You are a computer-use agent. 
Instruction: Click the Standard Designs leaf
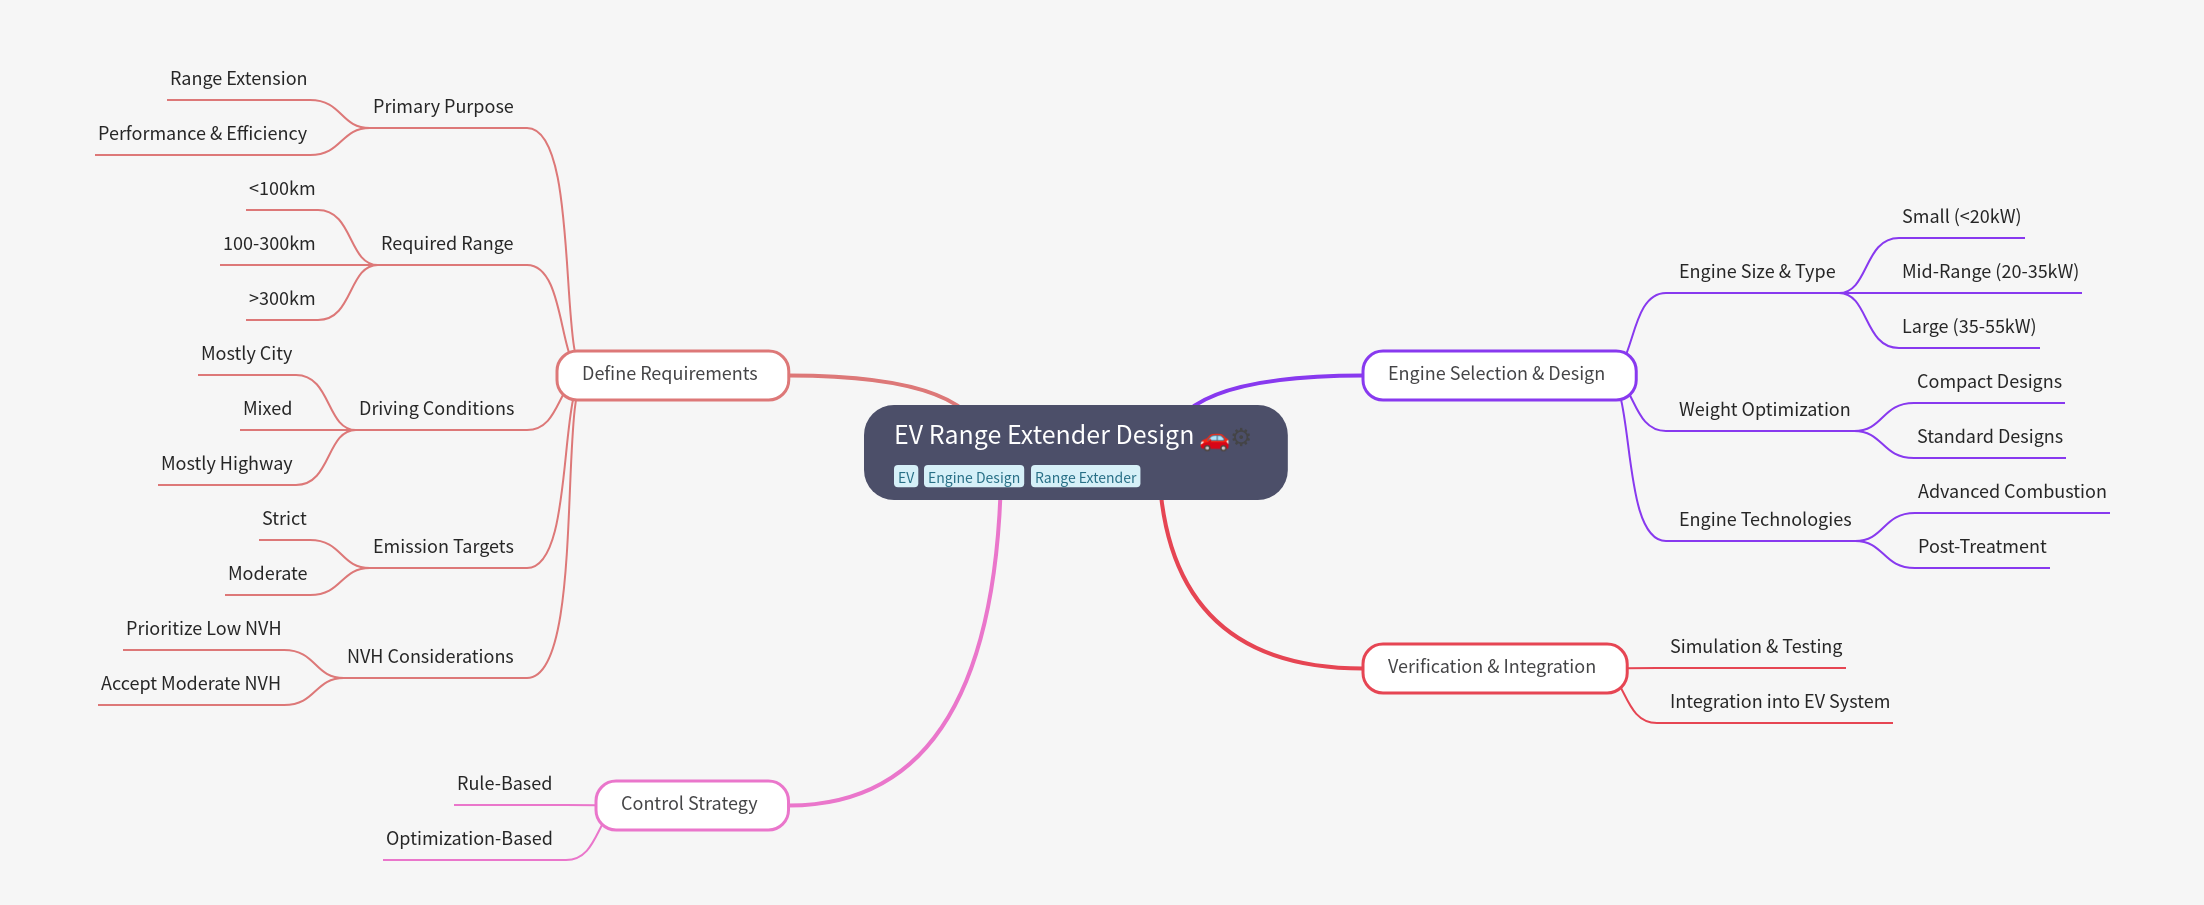click(1990, 436)
